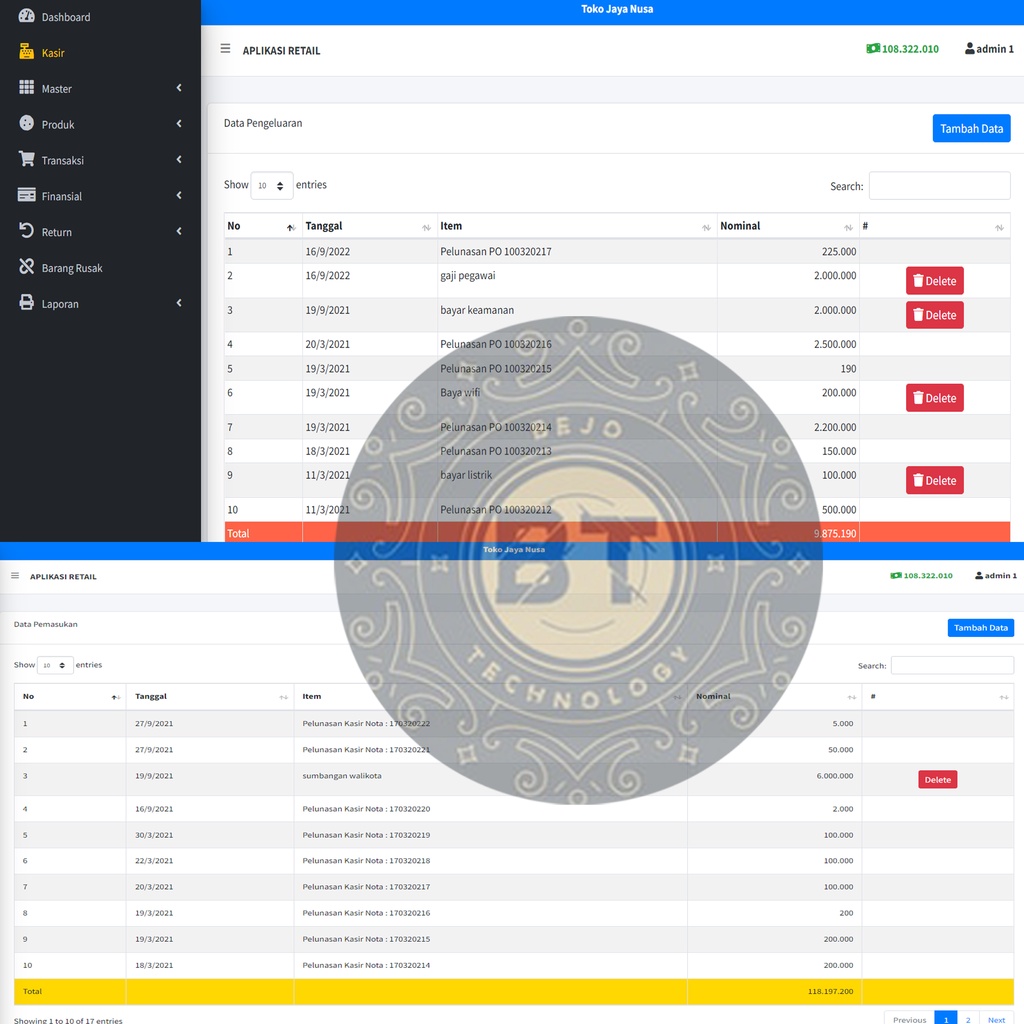1024x1024 pixels.
Task: Expand the Return menu chevron
Action: coord(179,231)
